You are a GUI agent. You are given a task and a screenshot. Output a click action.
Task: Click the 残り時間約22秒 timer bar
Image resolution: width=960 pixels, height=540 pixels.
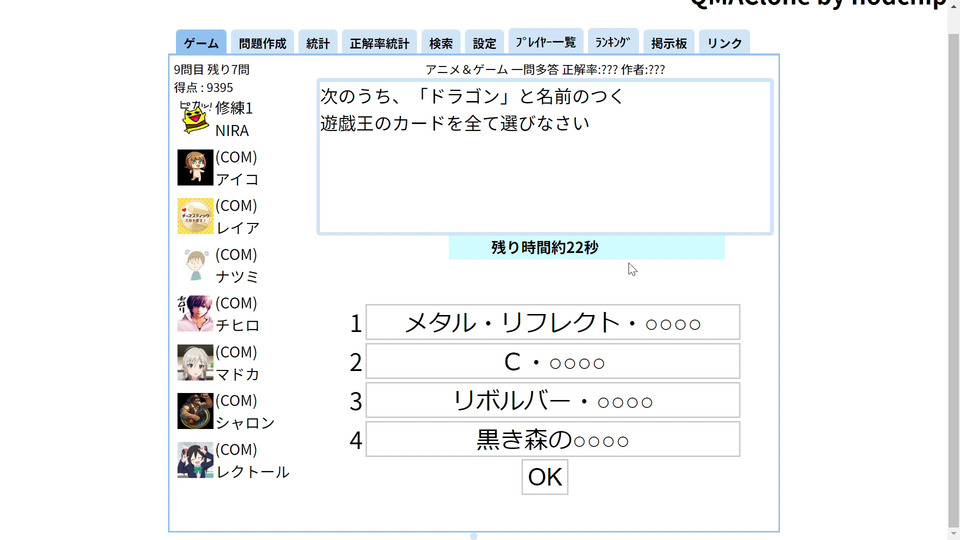pyautogui.click(x=587, y=247)
